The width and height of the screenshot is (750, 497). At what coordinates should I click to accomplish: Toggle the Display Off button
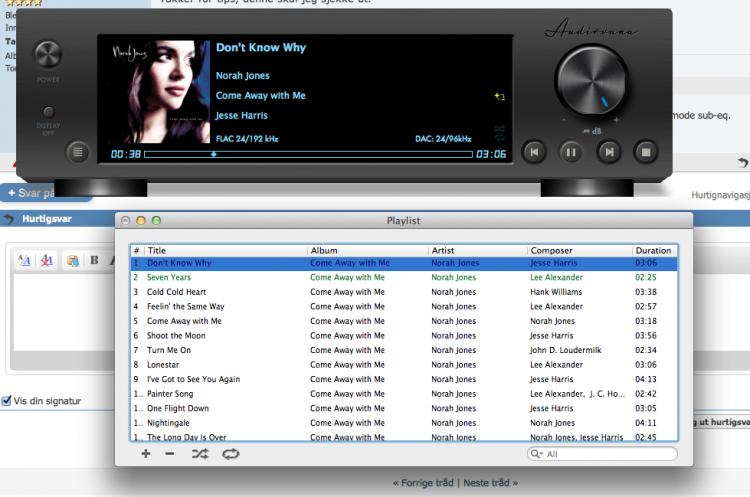(48, 112)
